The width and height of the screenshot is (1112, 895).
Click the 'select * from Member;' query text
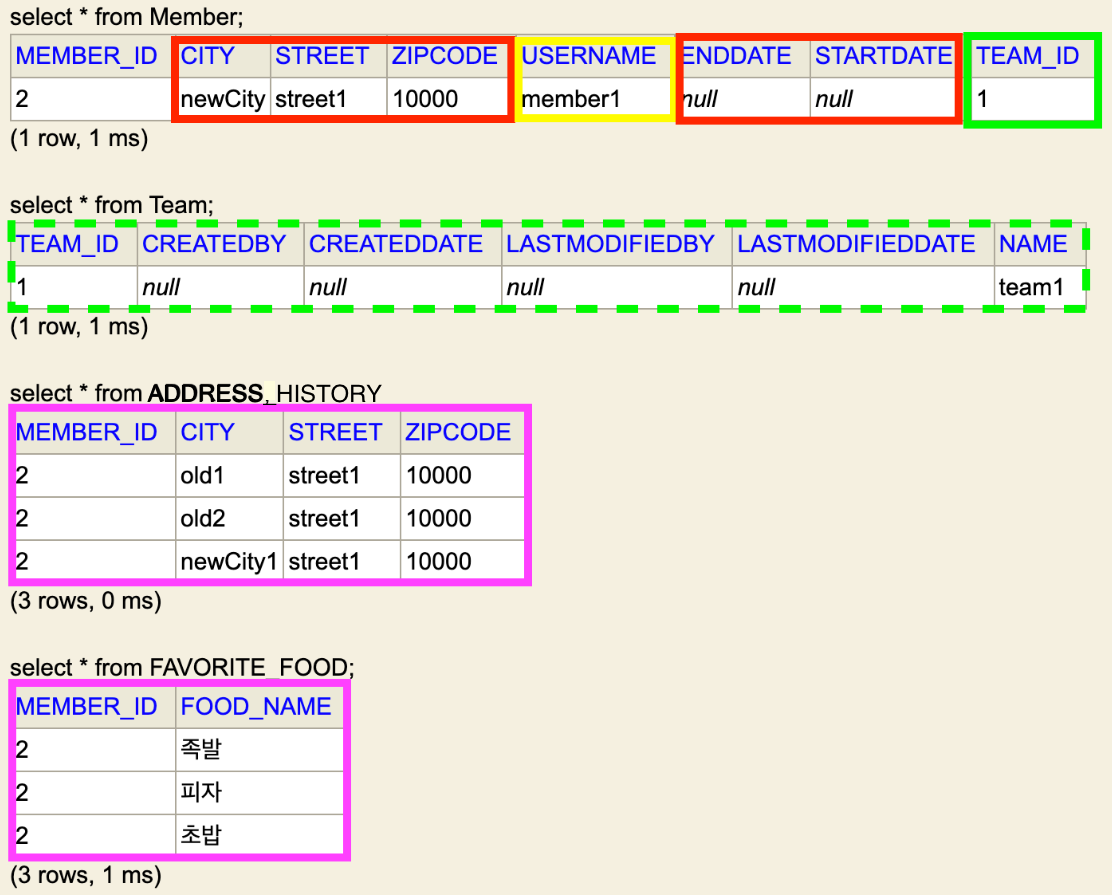126,16
